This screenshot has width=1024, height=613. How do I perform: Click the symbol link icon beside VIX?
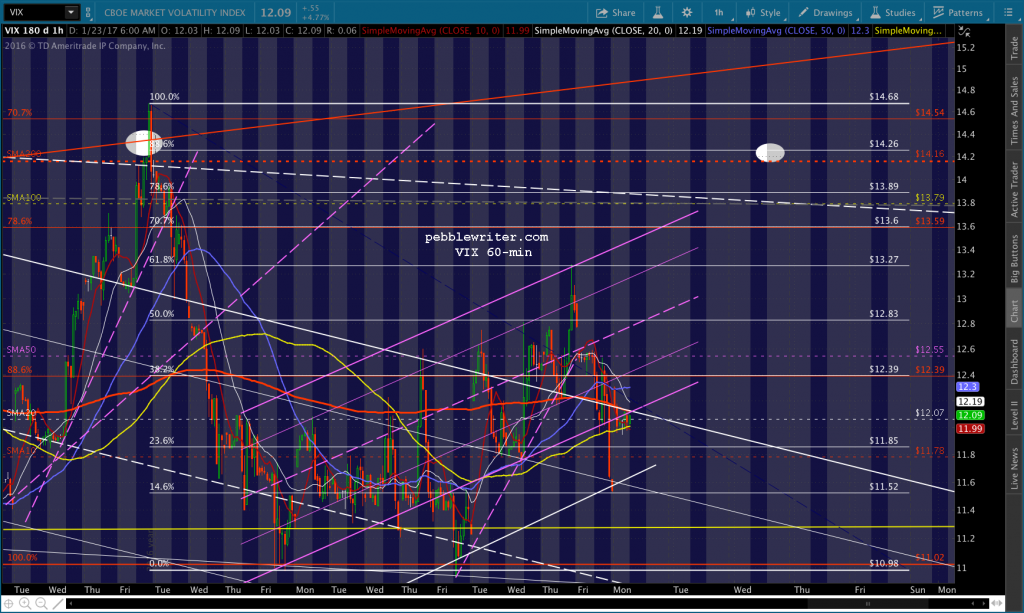[88, 12]
